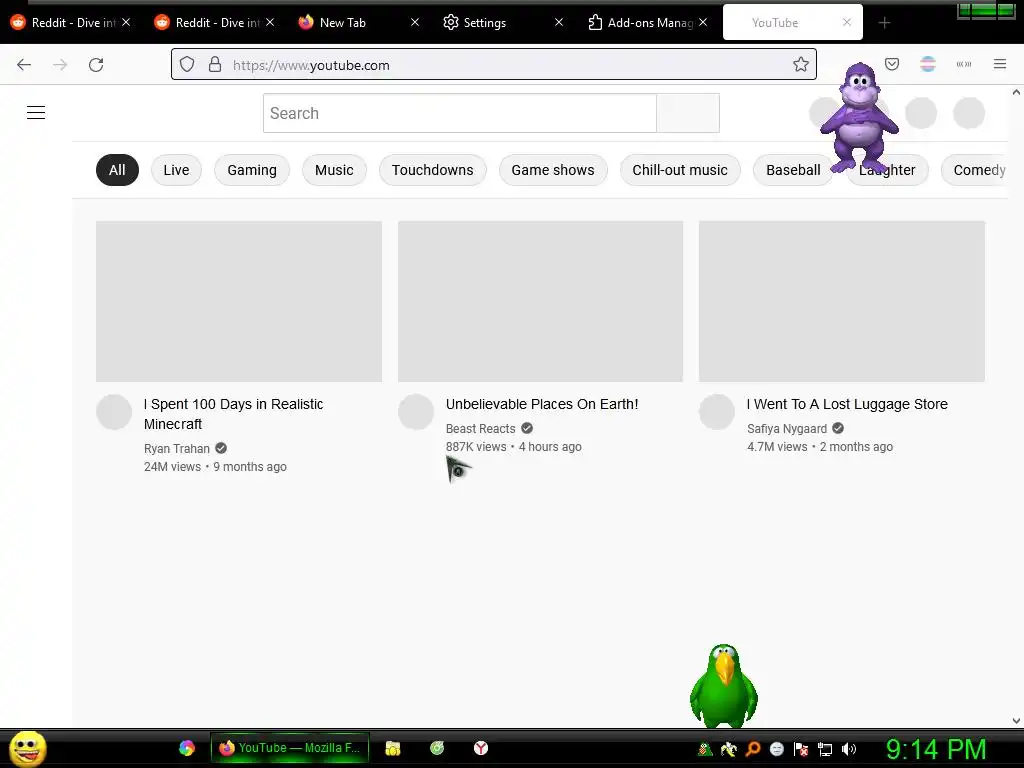The image size is (1024, 768).
Task: Select the Comedy filter chip
Action: click(976, 170)
